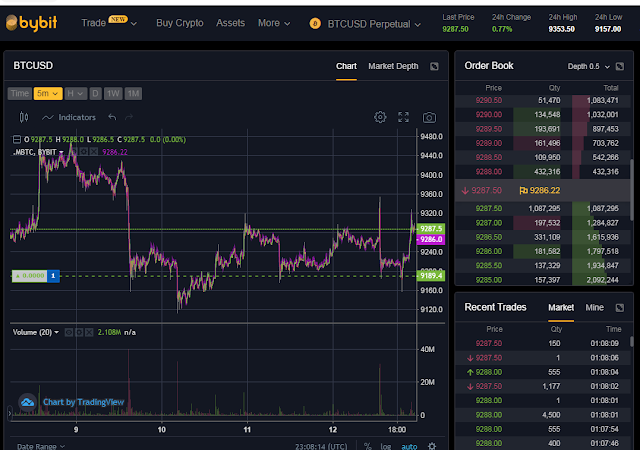Select the Time chart interval button
640x450 pixels.
(20, 94)
